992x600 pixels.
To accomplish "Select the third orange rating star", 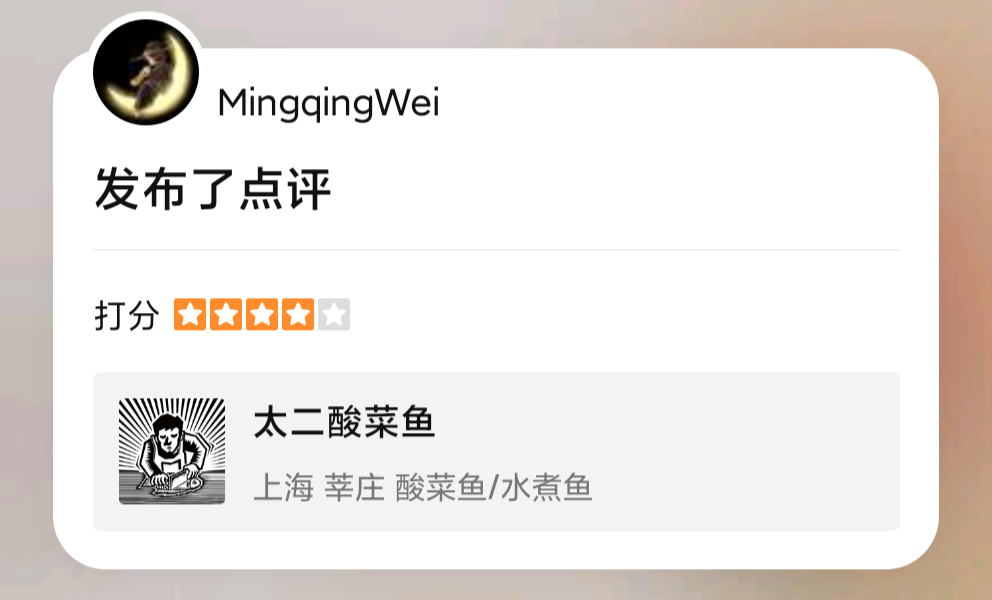I will pos(262,315).
